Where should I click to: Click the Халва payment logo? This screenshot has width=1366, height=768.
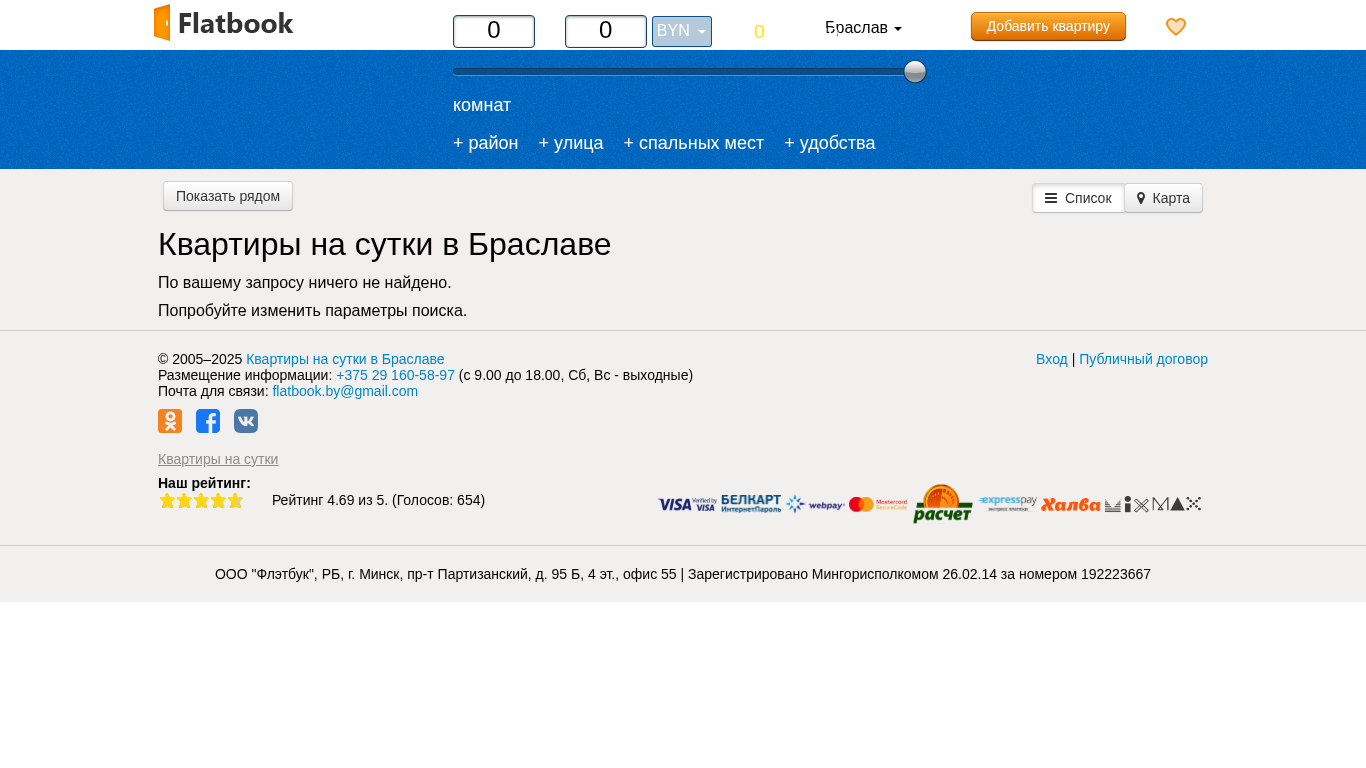point(1070,505)
